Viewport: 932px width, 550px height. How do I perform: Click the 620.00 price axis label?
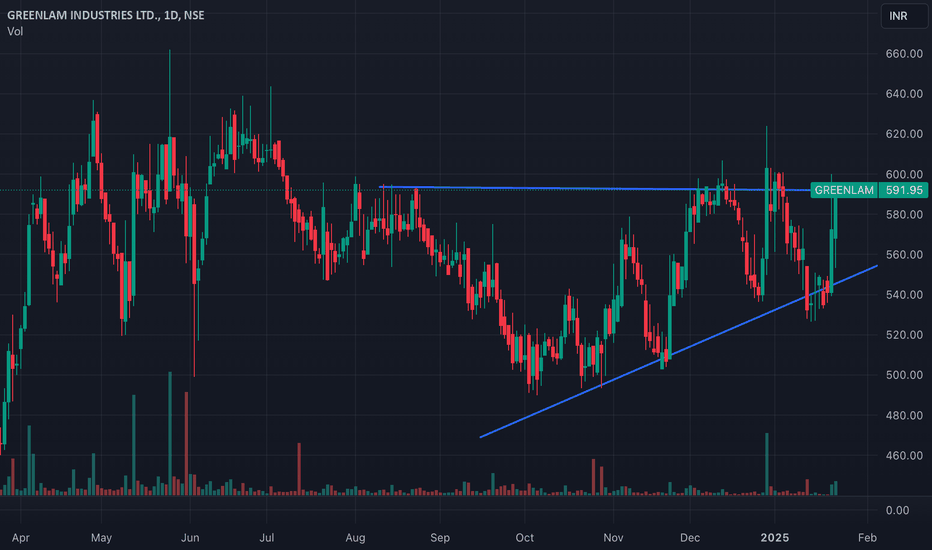[x=903, y=134]
